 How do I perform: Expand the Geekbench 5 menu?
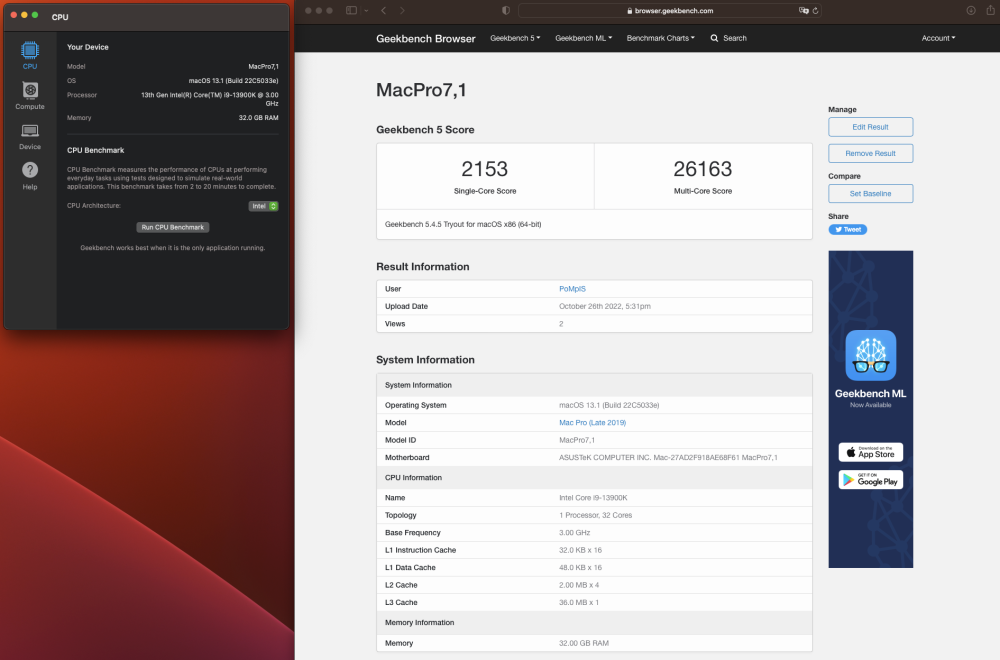click(x=515, y=38)
